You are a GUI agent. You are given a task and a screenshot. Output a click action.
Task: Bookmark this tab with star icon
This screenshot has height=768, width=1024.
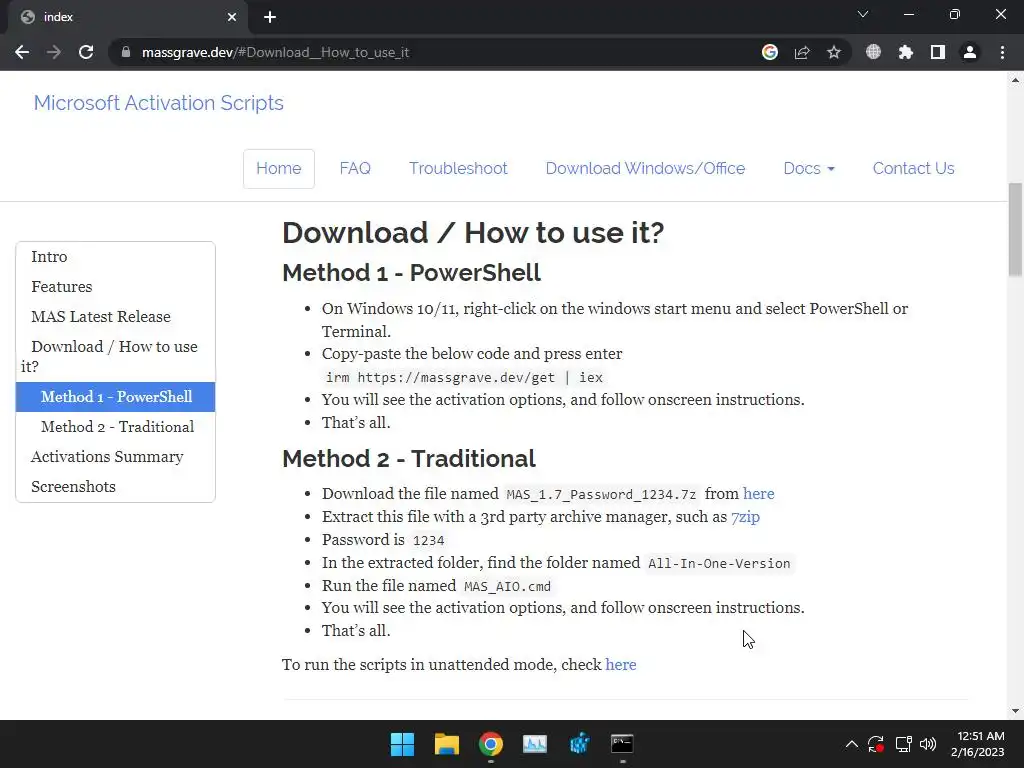point(834,52)
